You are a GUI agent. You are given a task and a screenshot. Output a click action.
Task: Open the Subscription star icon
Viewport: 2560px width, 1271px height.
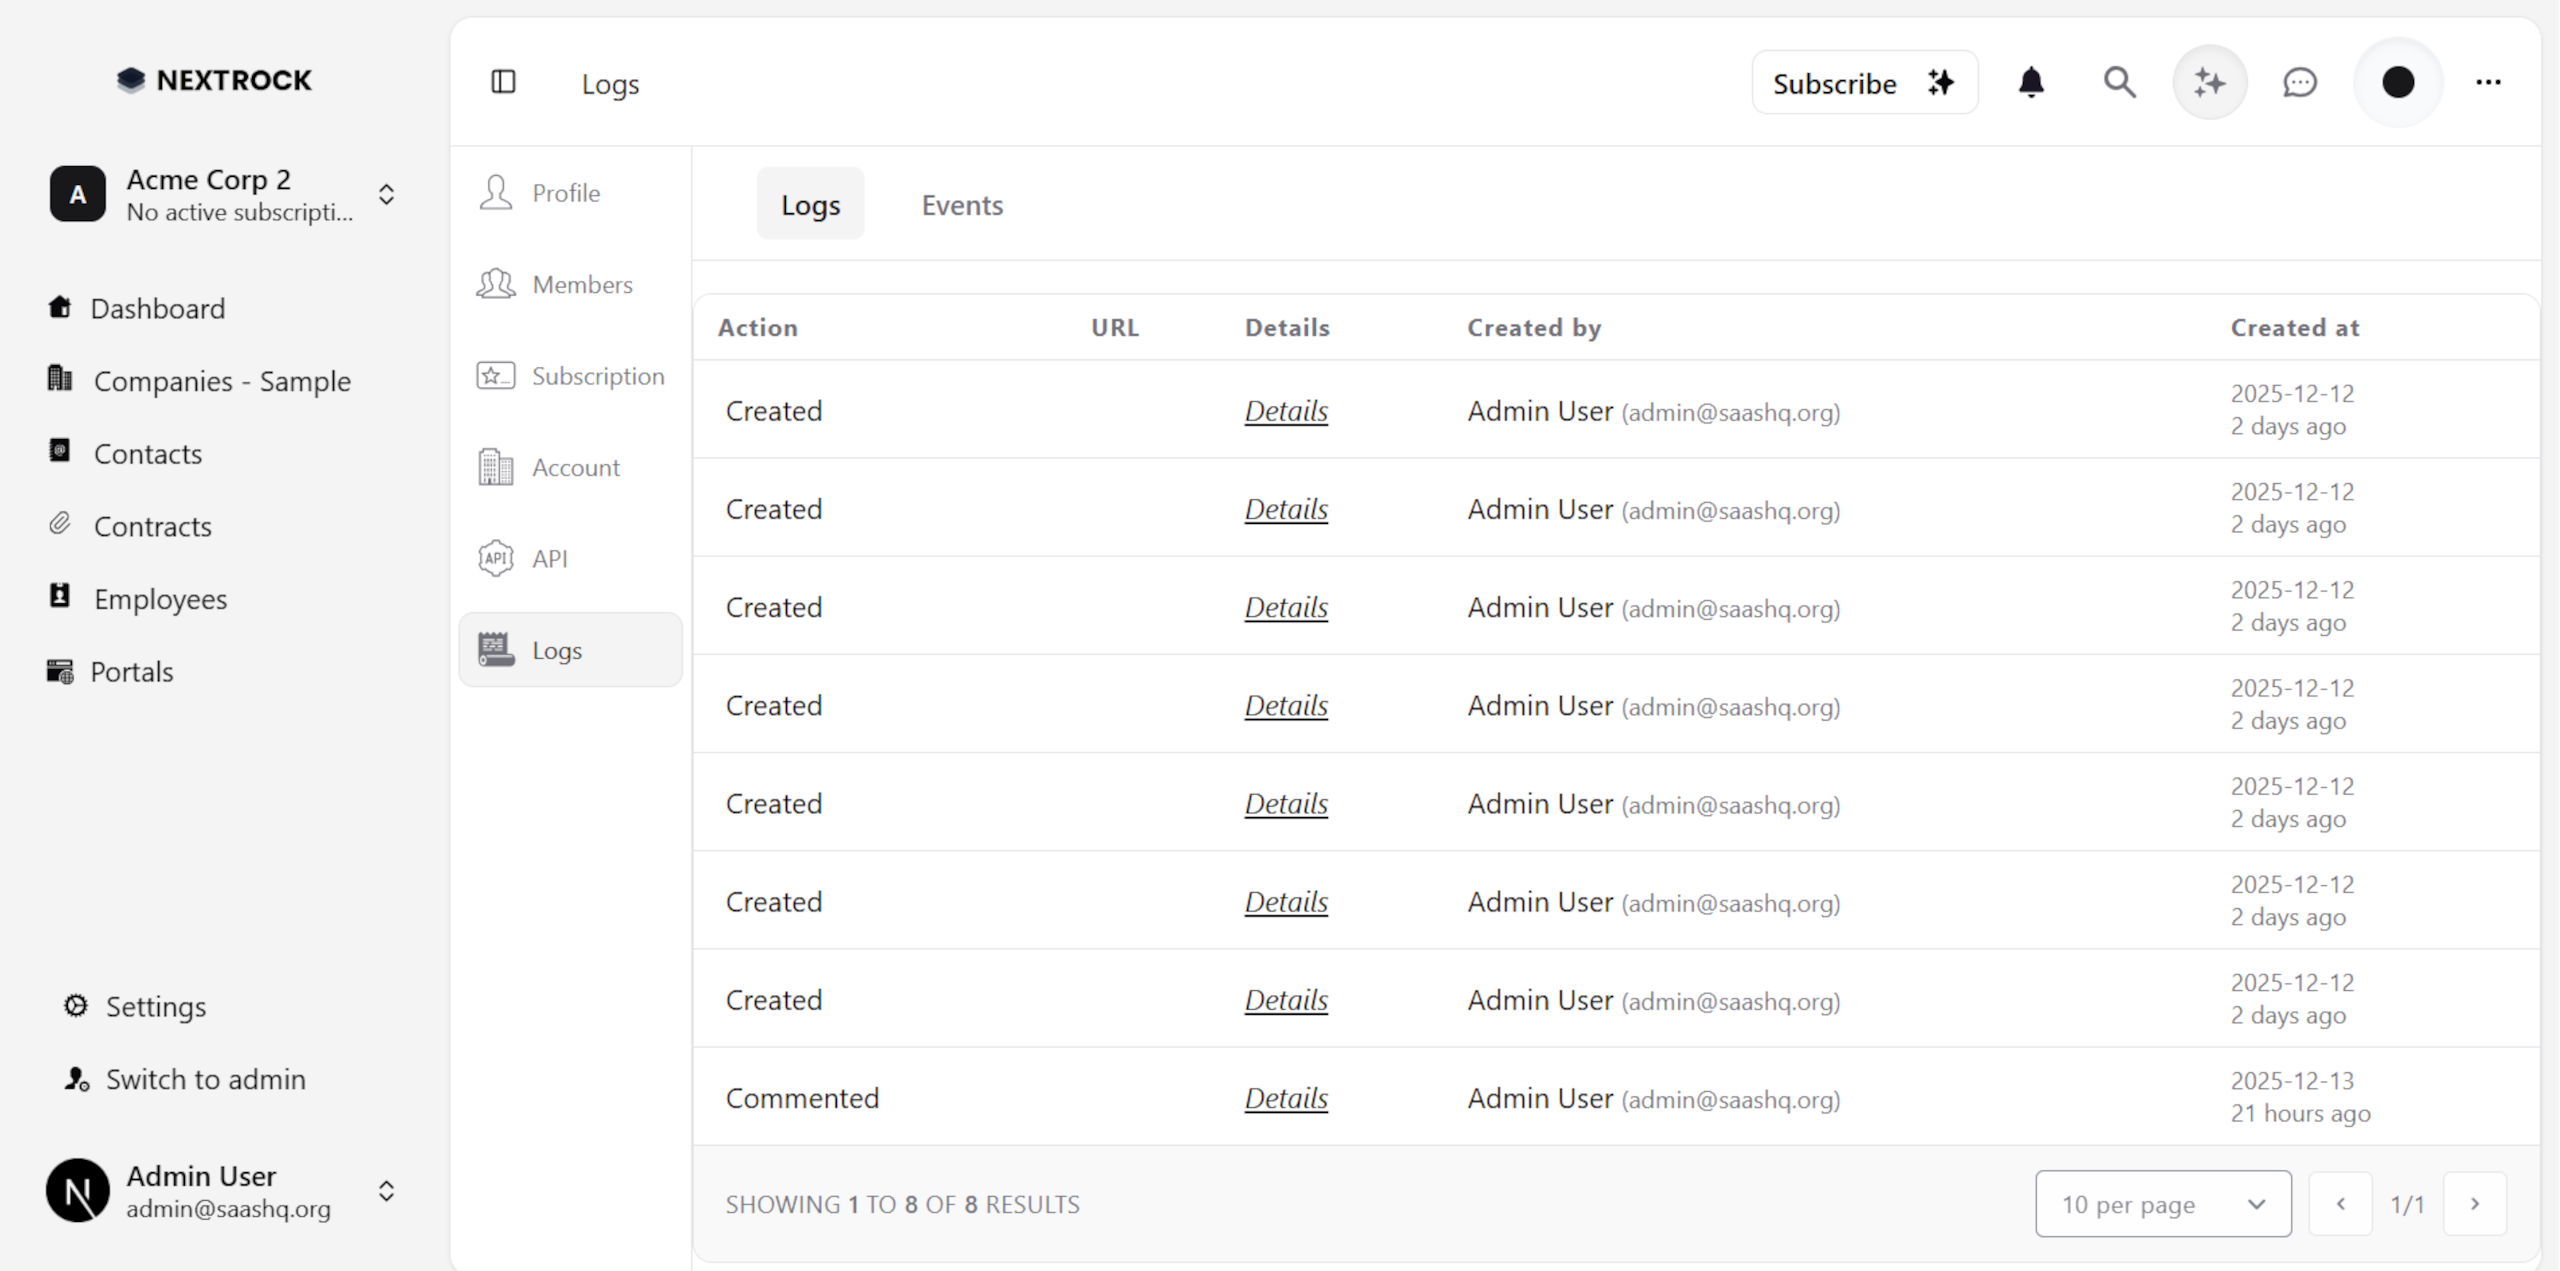(496, 376)
